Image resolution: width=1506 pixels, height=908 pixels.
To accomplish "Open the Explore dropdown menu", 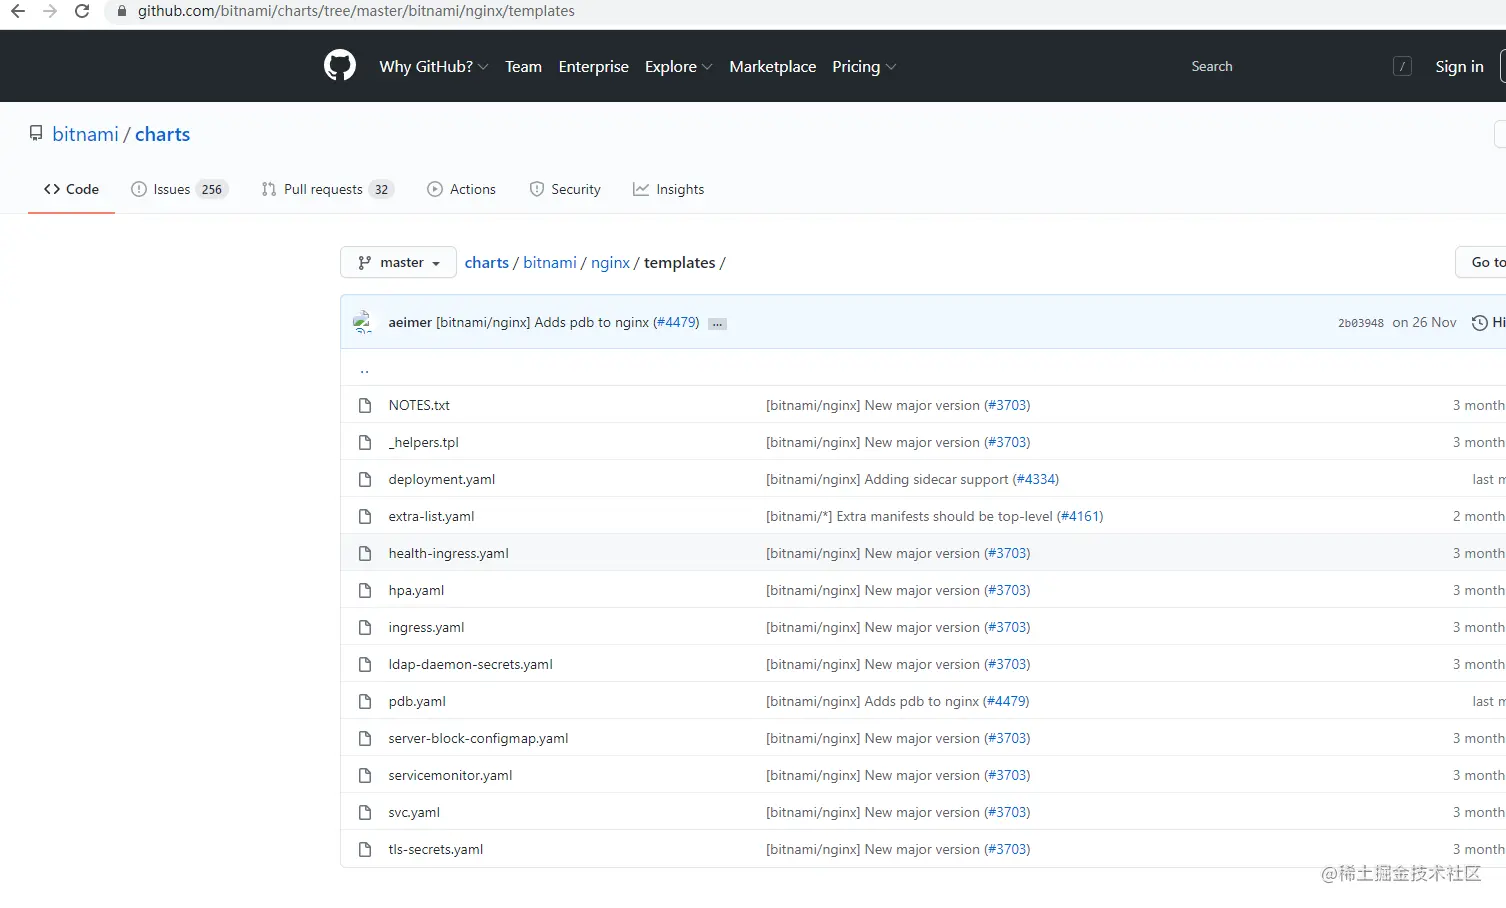I will point(678,66).
